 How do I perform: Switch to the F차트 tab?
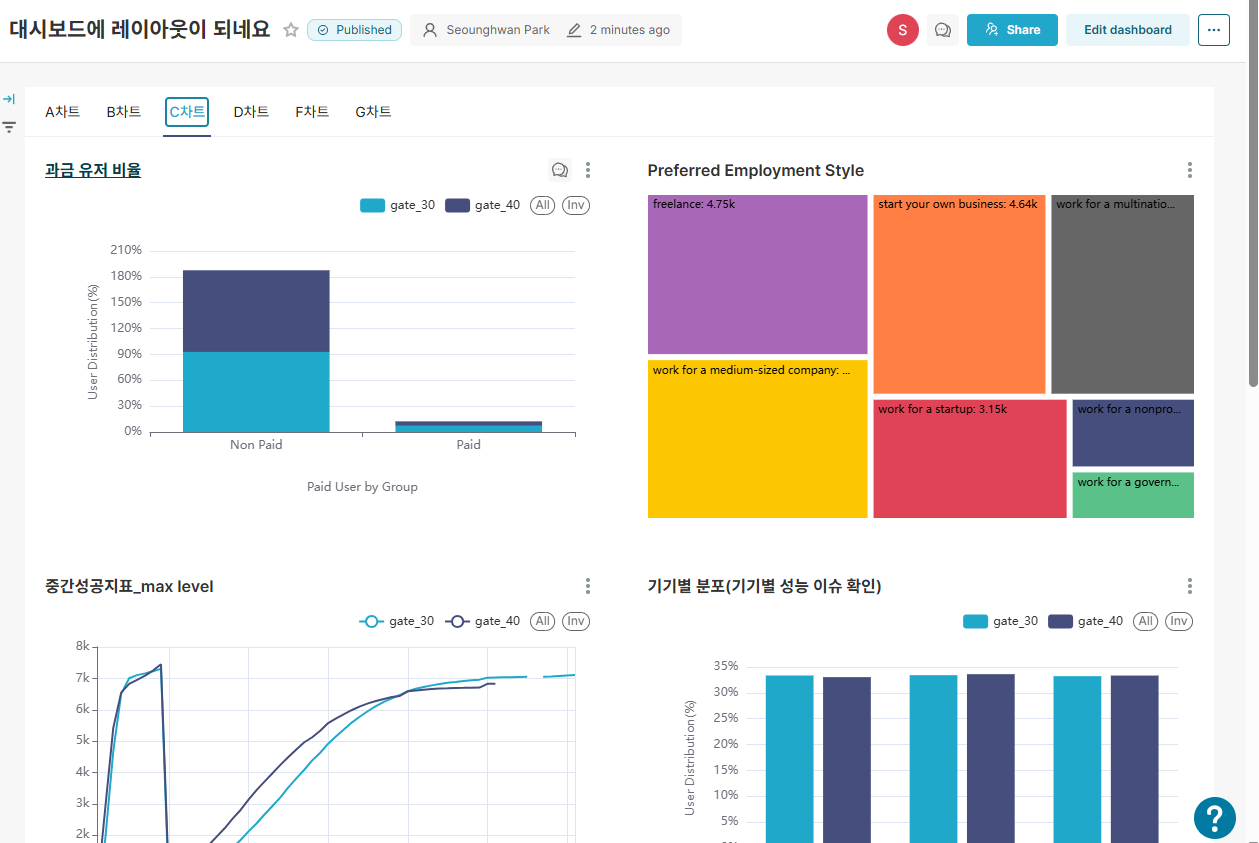[x=312, y=112]
